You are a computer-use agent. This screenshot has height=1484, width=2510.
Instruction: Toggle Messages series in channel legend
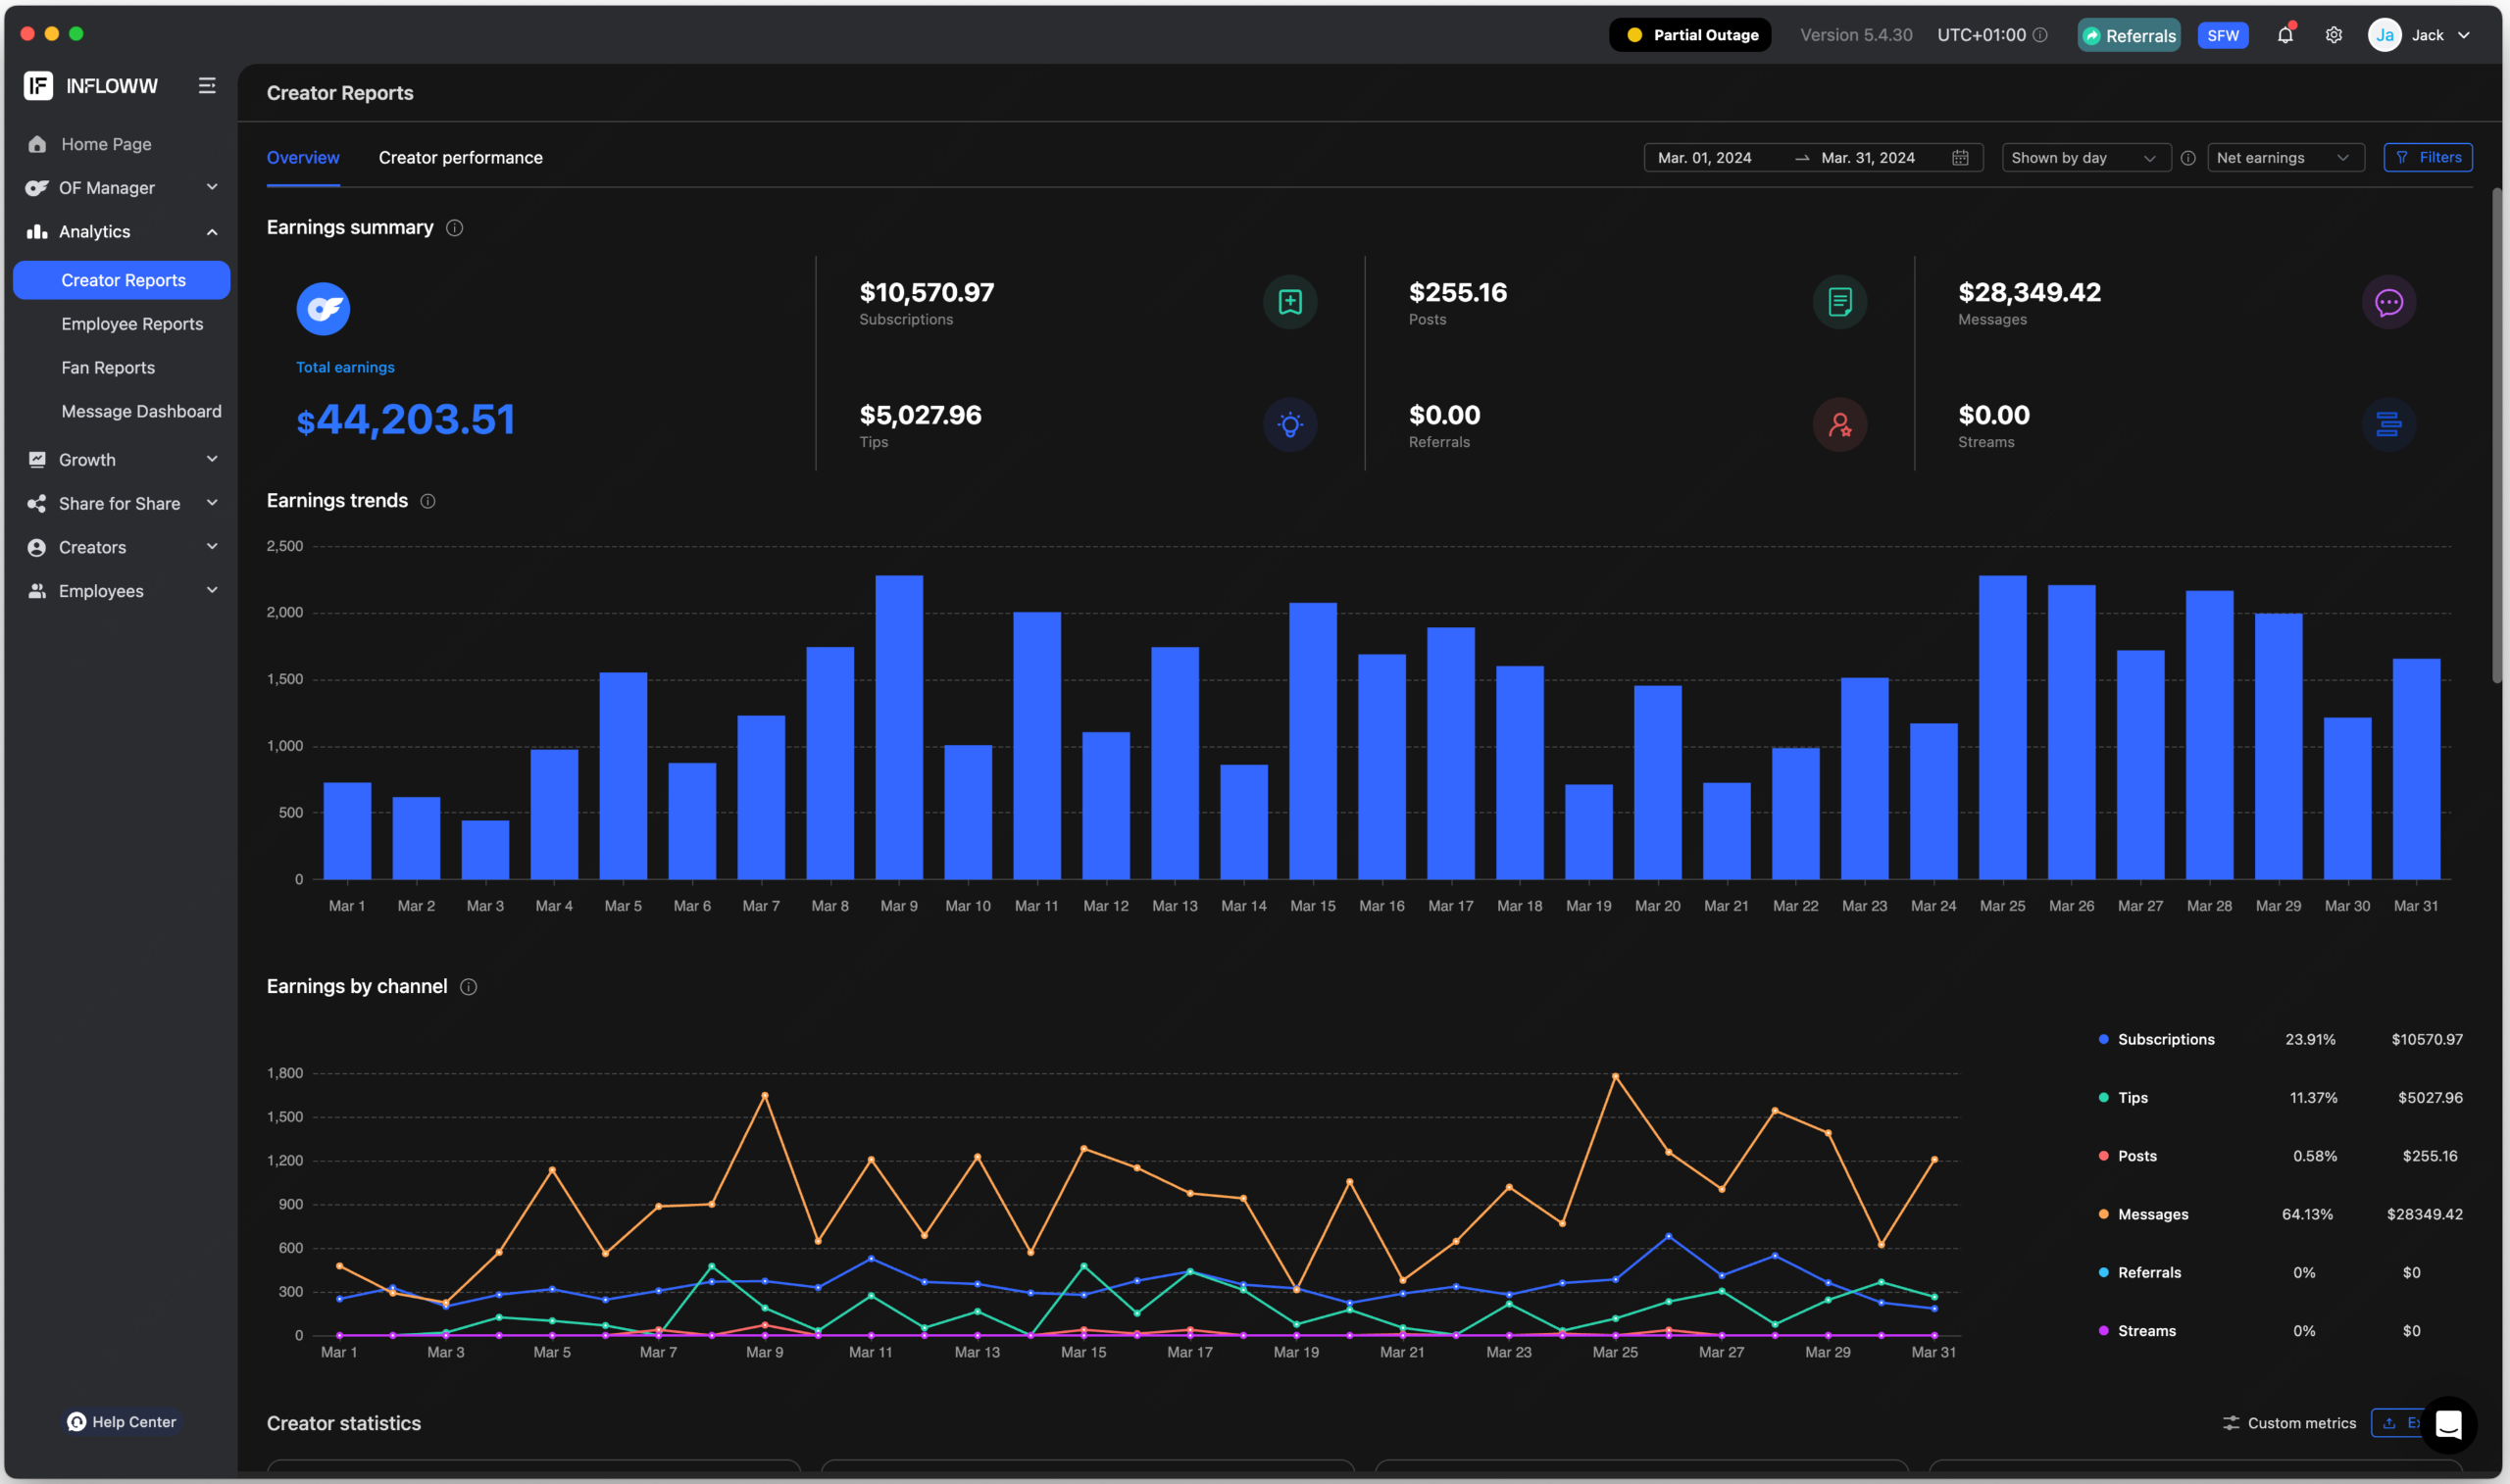click(2152, 1214)
